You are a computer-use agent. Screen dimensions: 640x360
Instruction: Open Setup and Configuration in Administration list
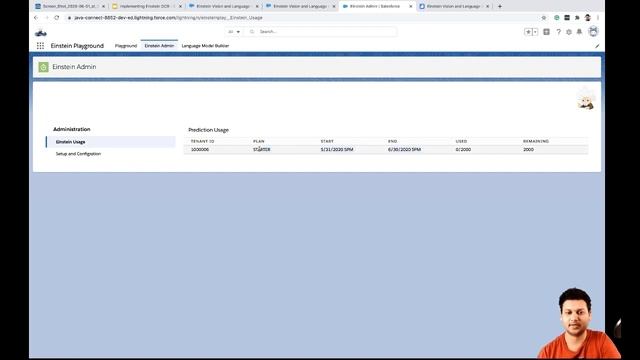click(x=78, y=154)
